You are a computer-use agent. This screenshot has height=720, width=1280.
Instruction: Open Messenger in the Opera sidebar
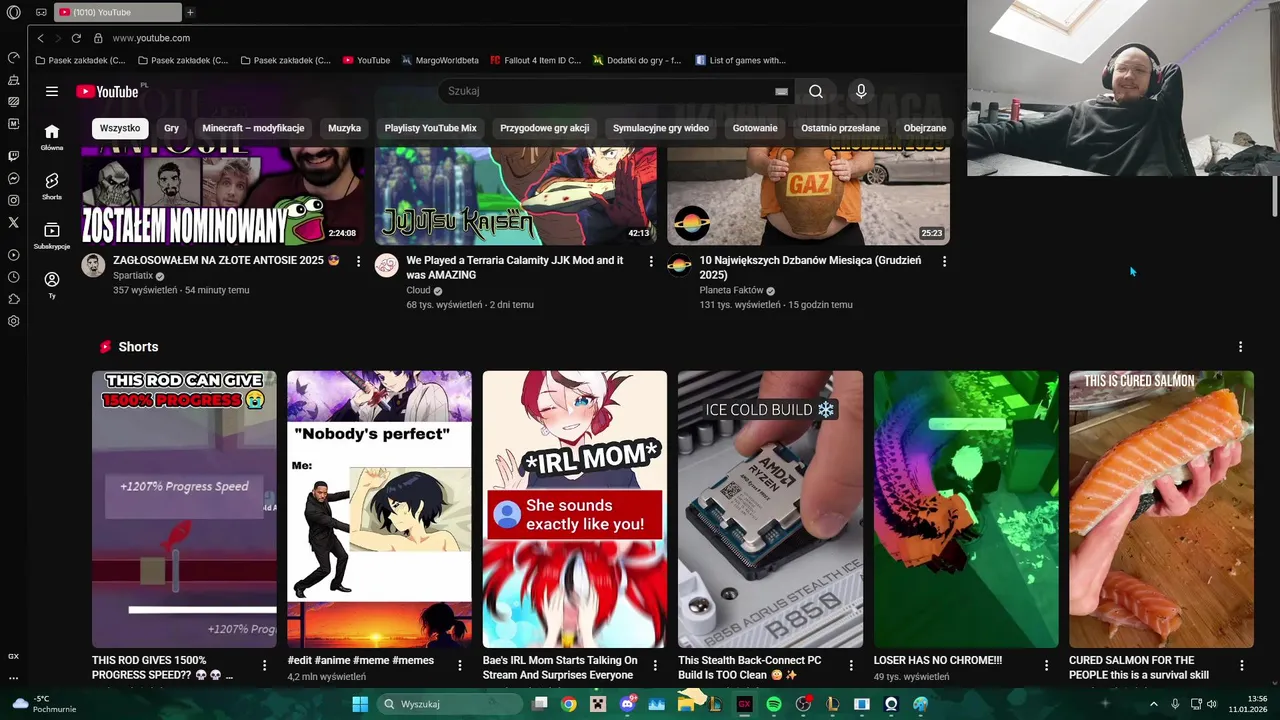(x=14, y=178)
